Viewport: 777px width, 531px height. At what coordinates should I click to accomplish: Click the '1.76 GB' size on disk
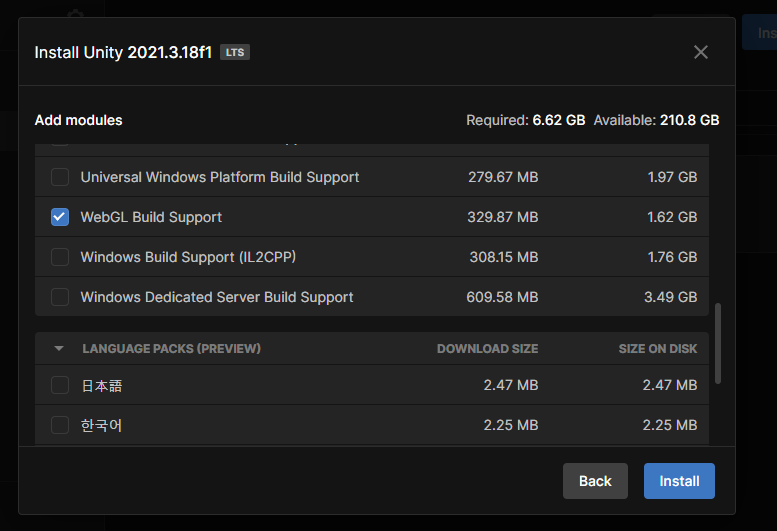point(672,257)
